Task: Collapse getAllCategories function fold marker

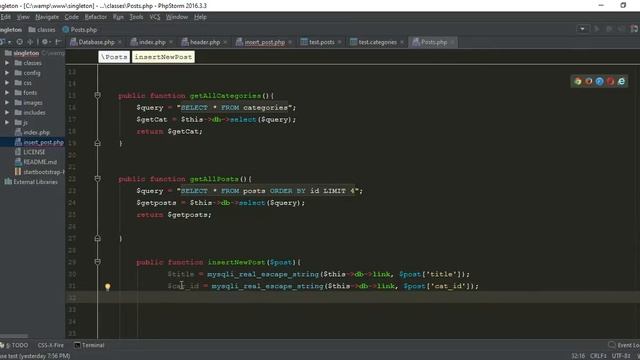Action: coord(97,95)
